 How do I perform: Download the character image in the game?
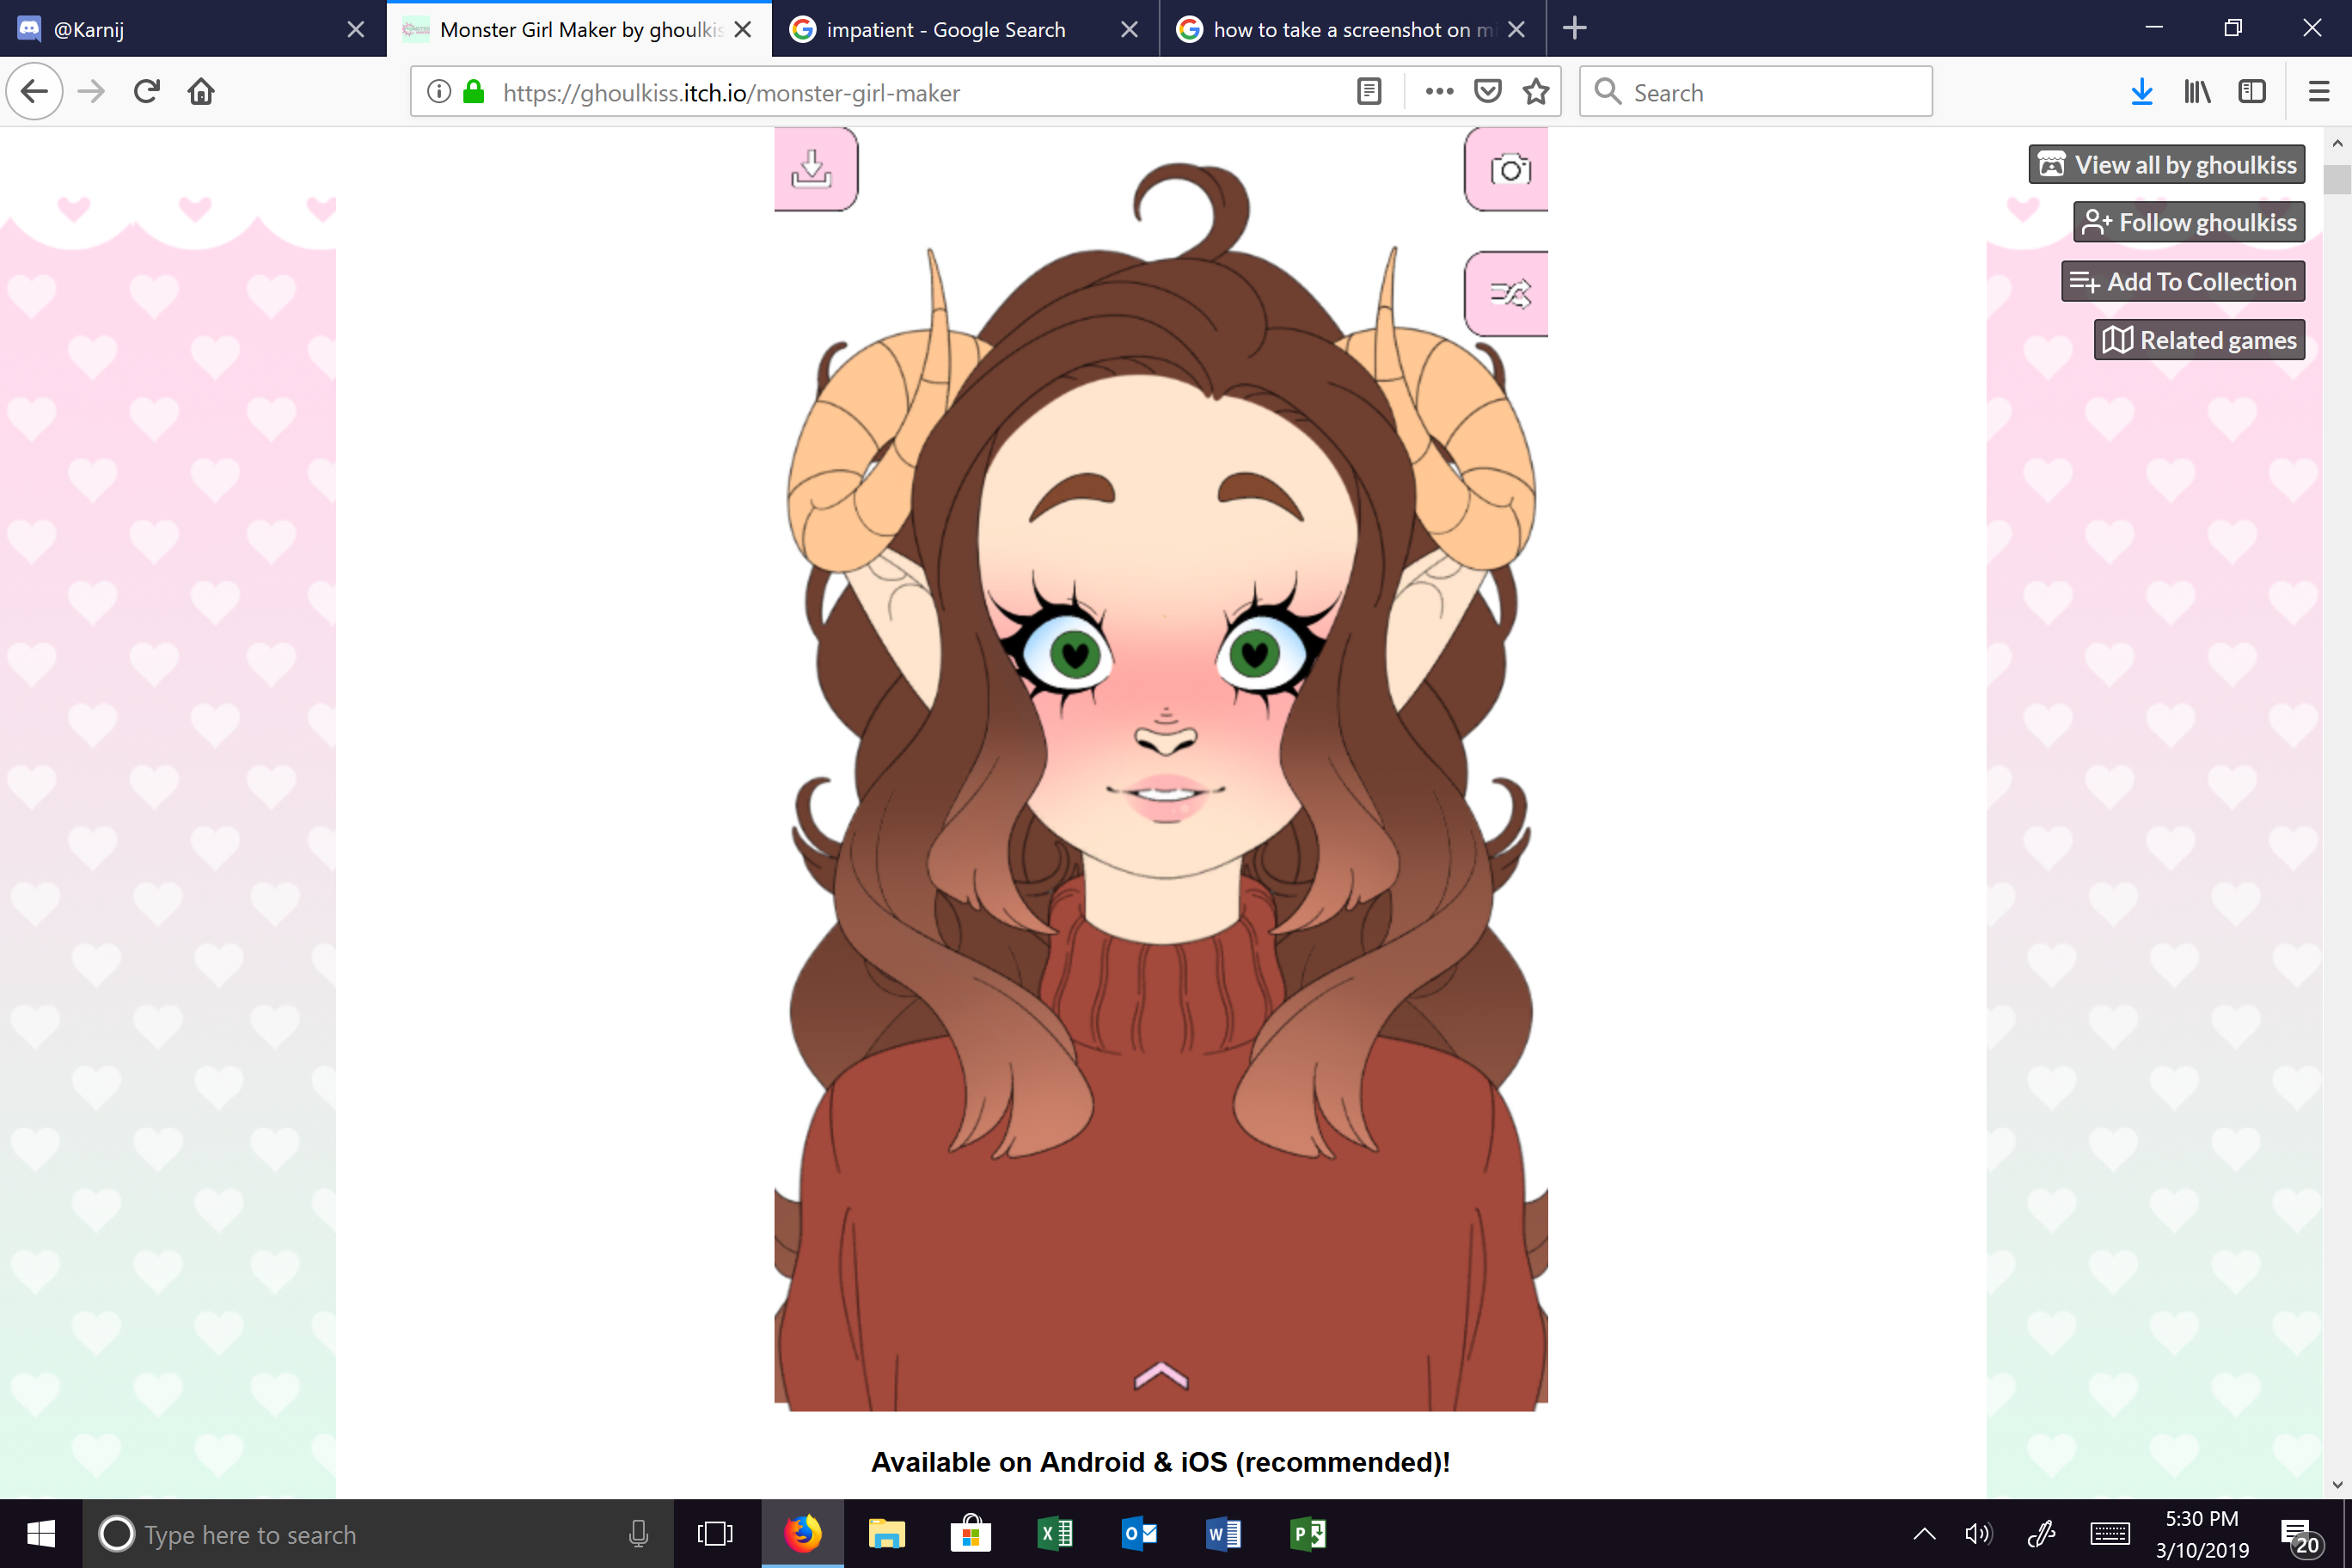pyautogui.click(x=814, y=169)
